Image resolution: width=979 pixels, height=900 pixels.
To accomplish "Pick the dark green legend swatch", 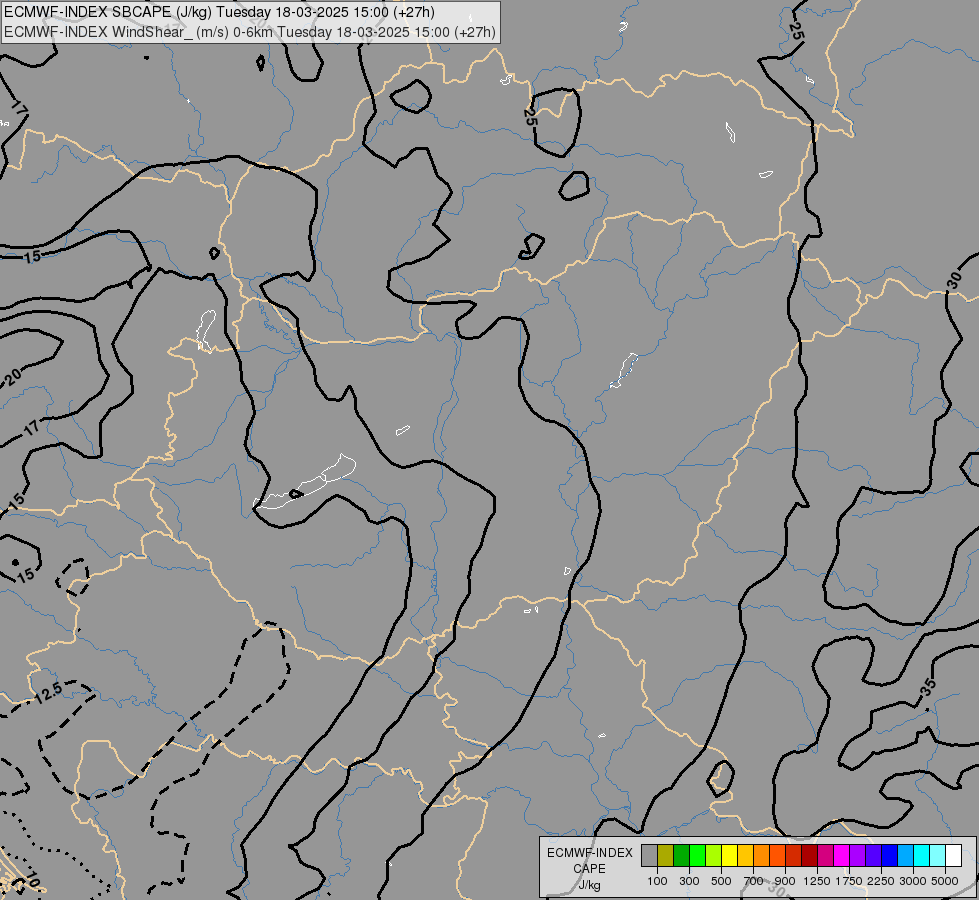I will tap(681, 856).
